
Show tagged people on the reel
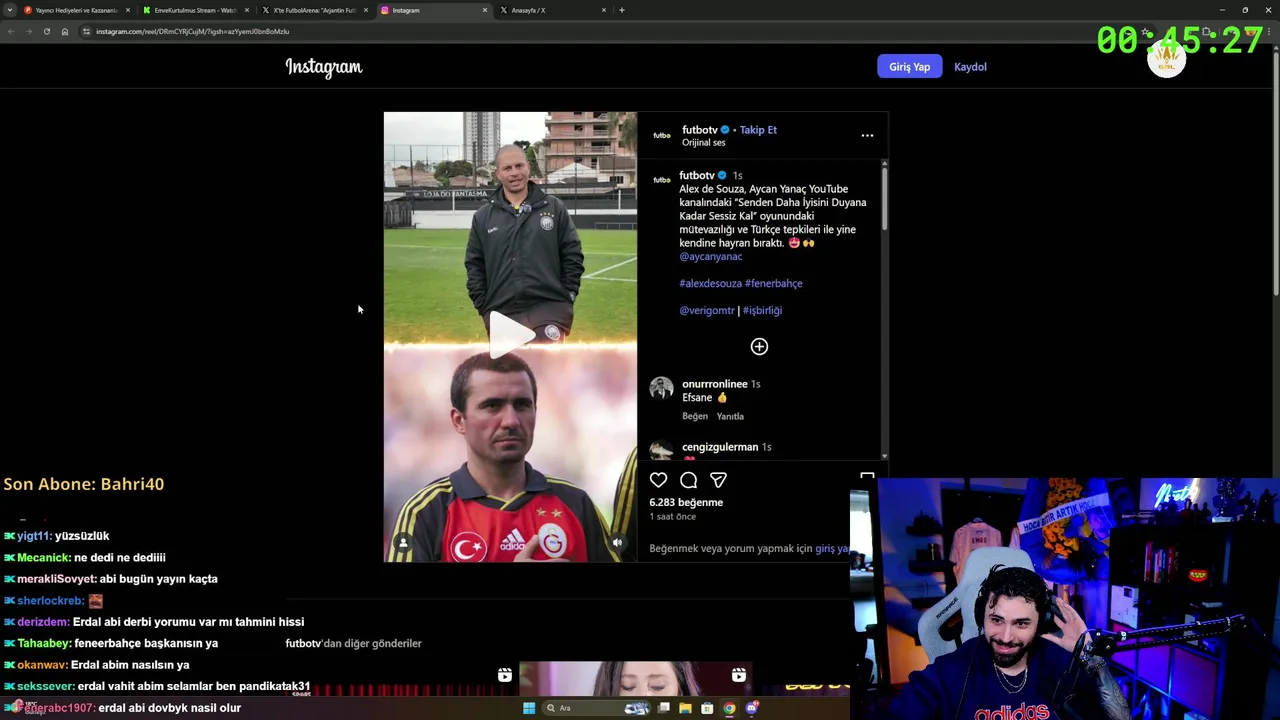(403, 543)
